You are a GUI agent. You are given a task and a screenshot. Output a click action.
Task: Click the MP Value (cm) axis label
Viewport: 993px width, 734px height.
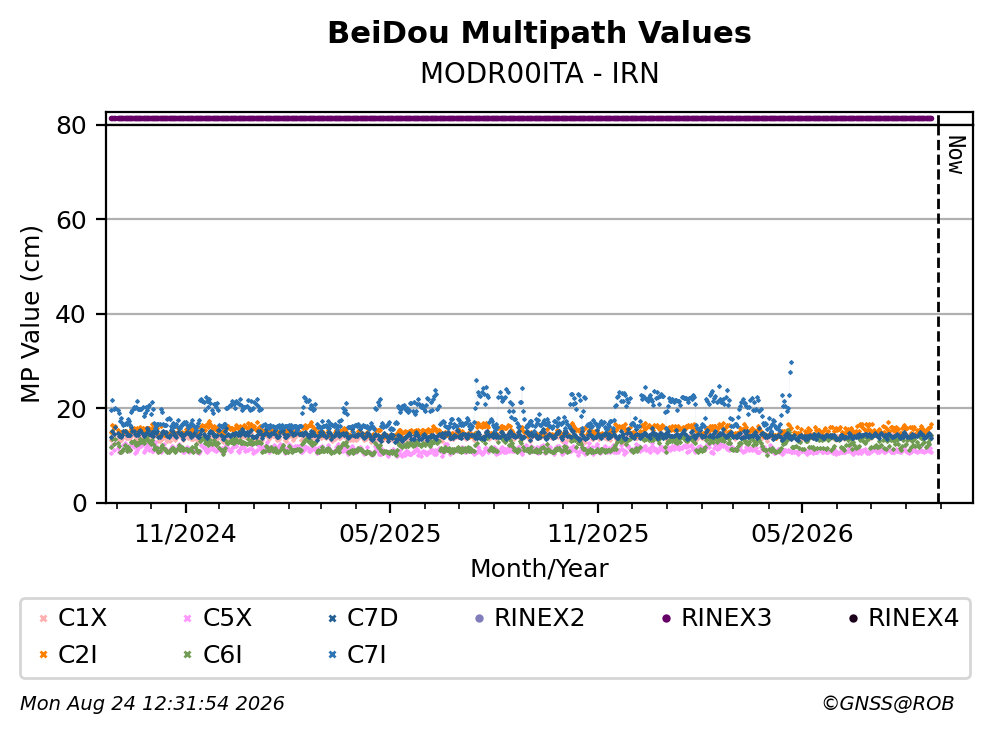coord(30,314)
